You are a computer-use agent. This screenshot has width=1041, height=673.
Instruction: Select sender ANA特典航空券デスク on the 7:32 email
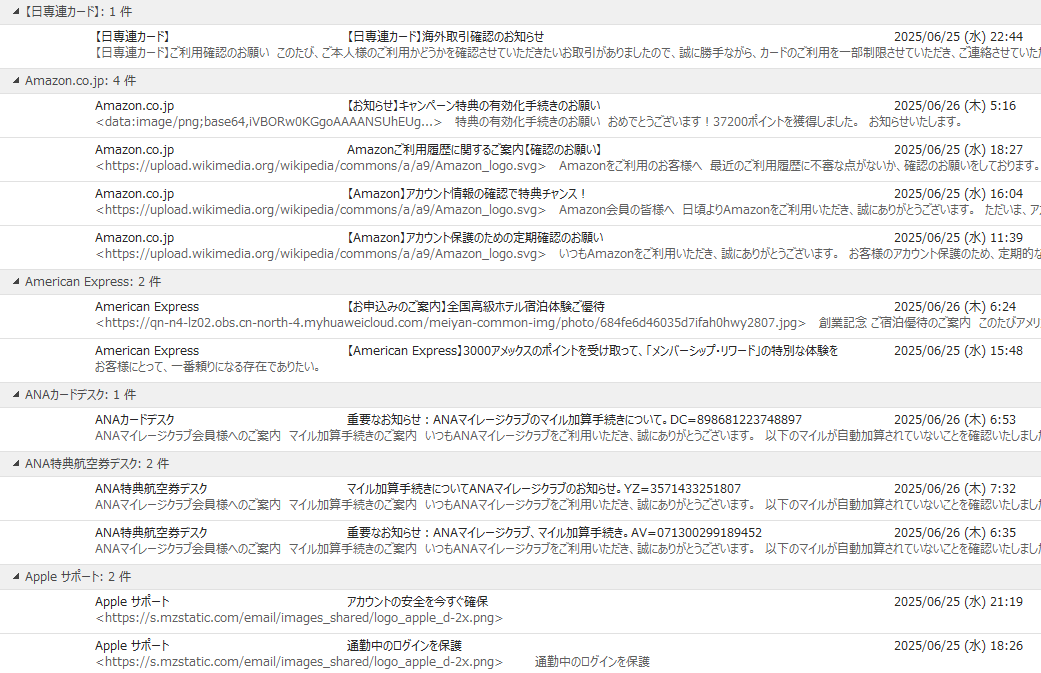pos(151,488)
